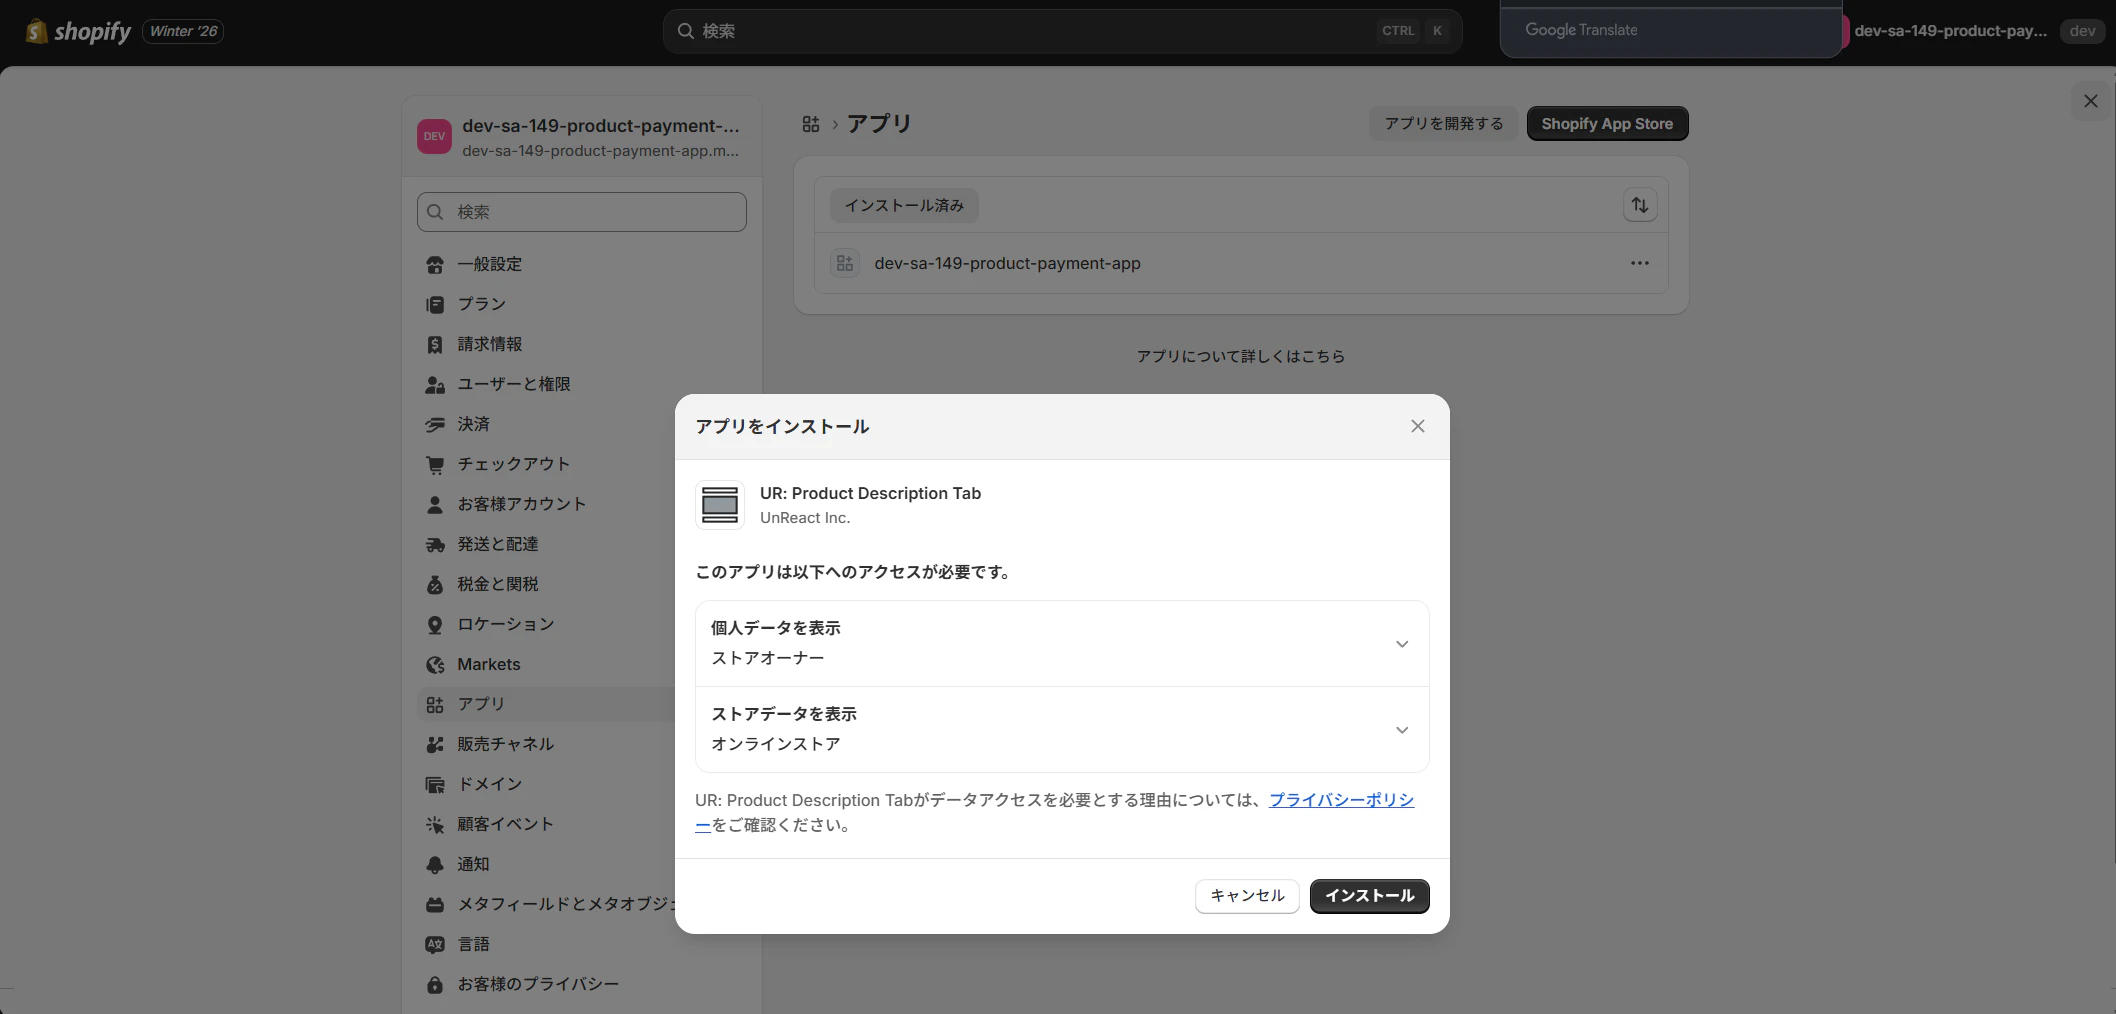Open 一般設定 general settings icon
The height and width of the screenshot is (1014, 2116).
pos(435,265)
